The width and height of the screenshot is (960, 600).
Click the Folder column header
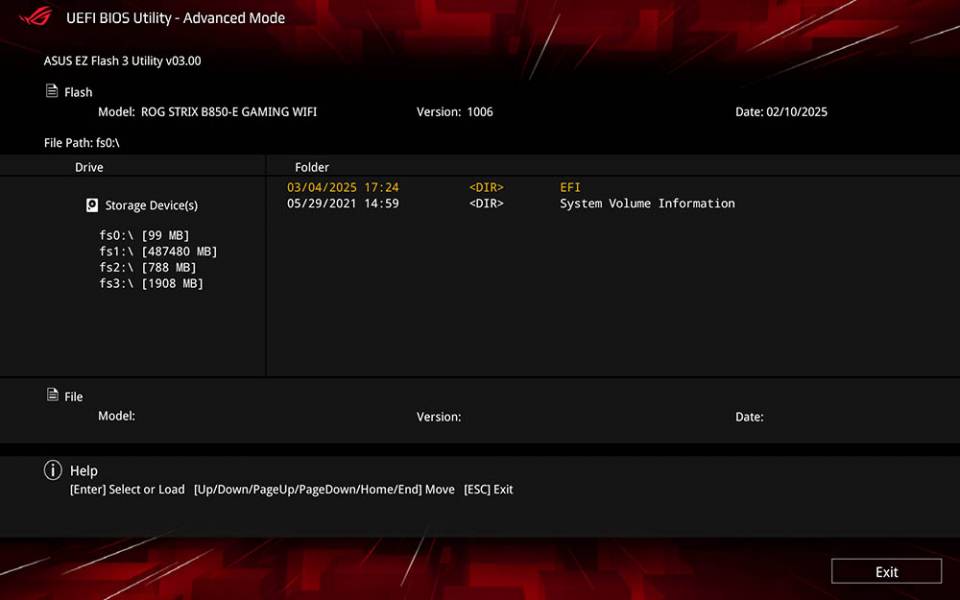pos(312,167)
